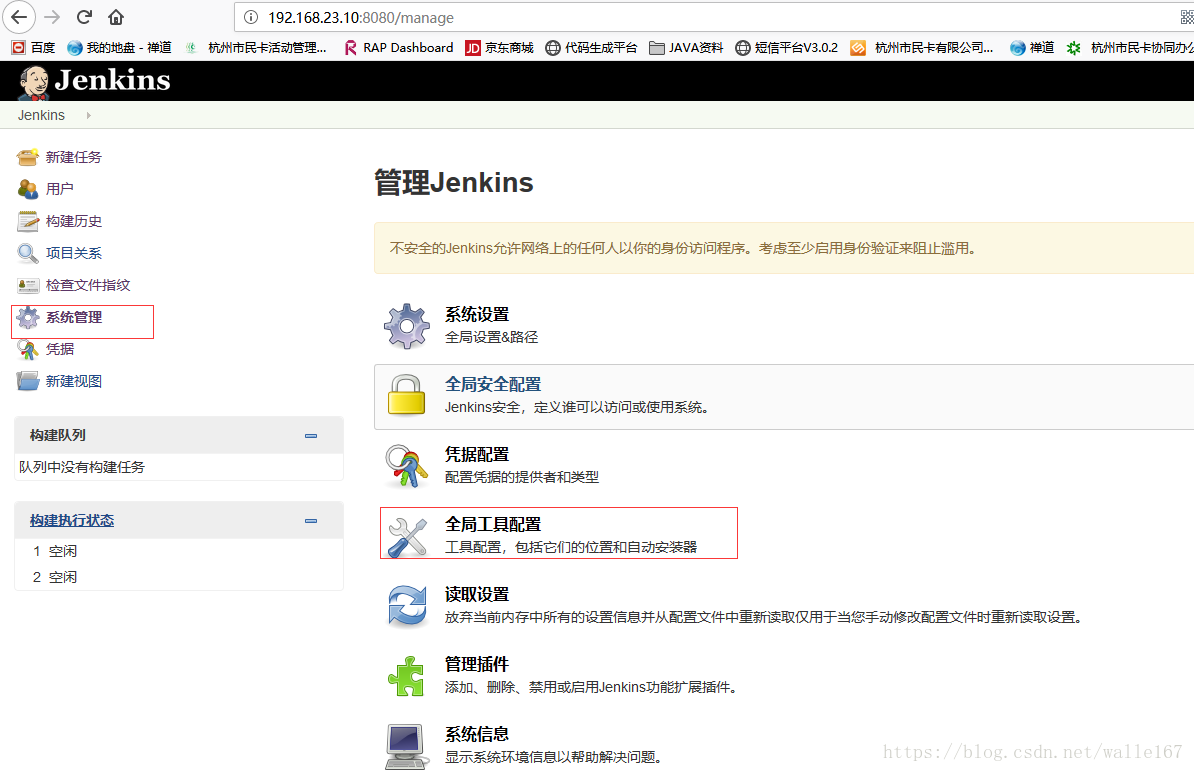
Task: Click the 新建任务 sidebar icon
Action: [x=27, y=157]
